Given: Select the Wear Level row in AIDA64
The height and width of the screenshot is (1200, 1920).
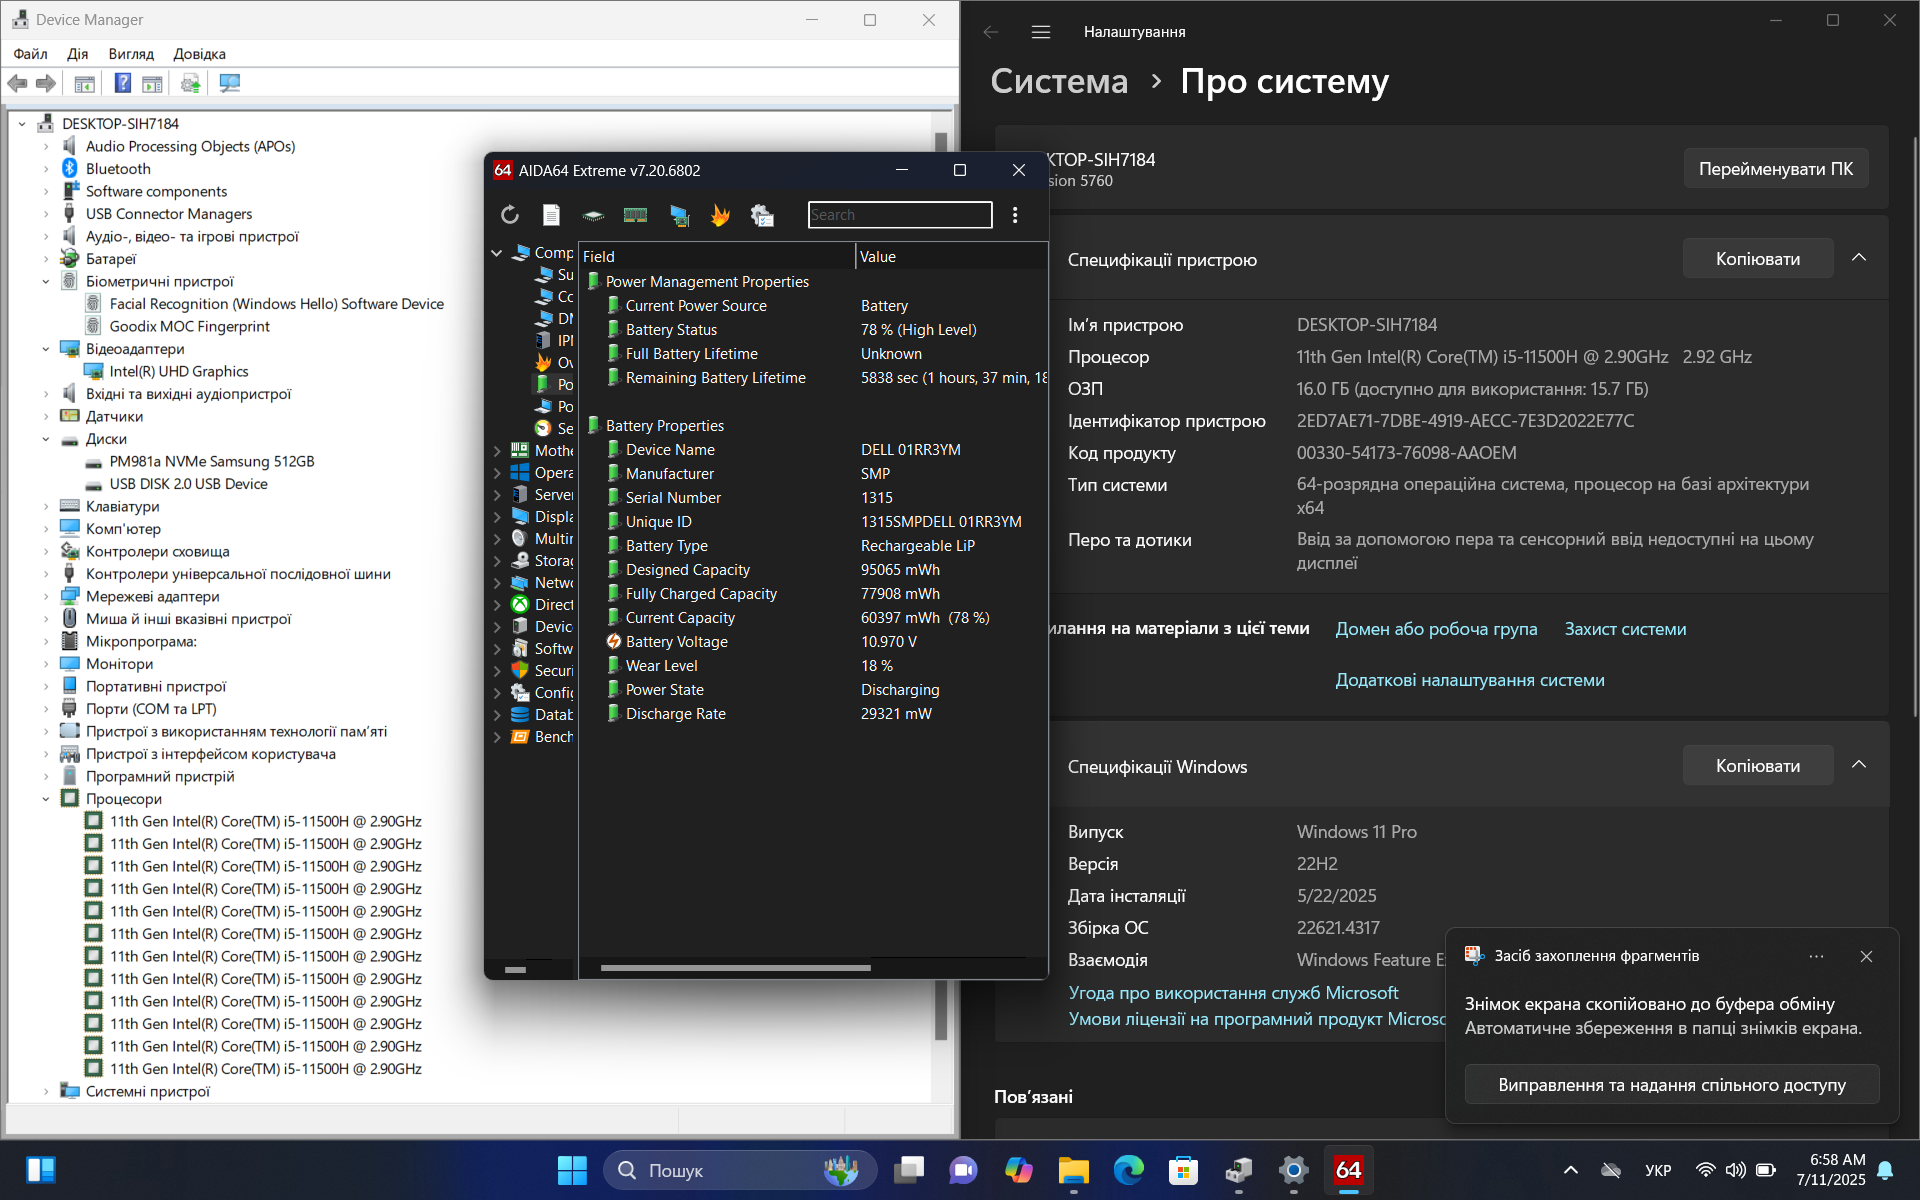Looking at the screenshot, I should (815, 666).
